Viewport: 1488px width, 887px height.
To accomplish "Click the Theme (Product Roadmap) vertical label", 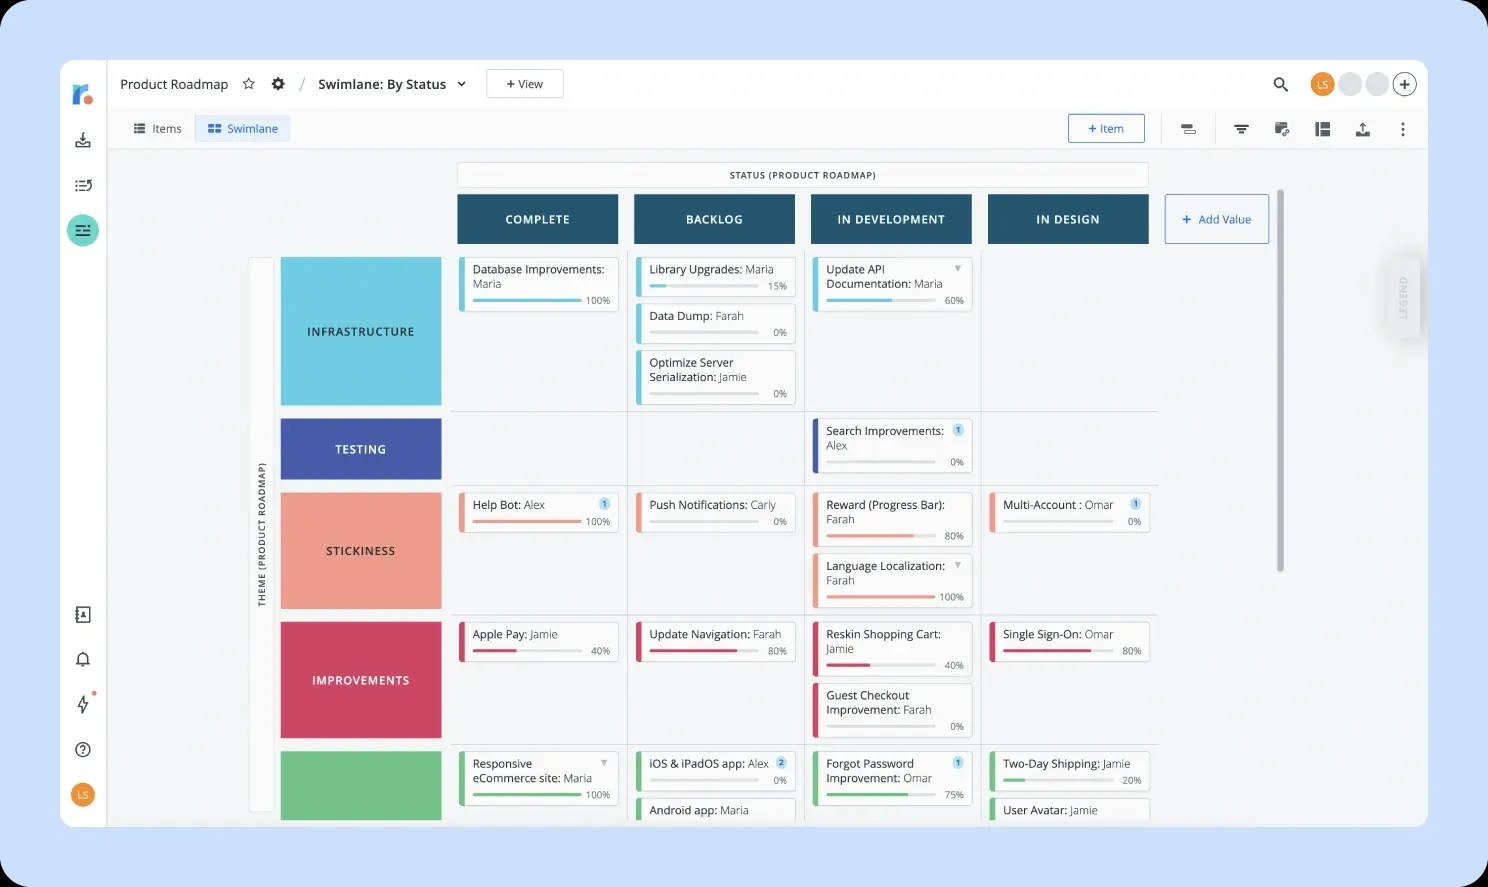I will [261, 534].
